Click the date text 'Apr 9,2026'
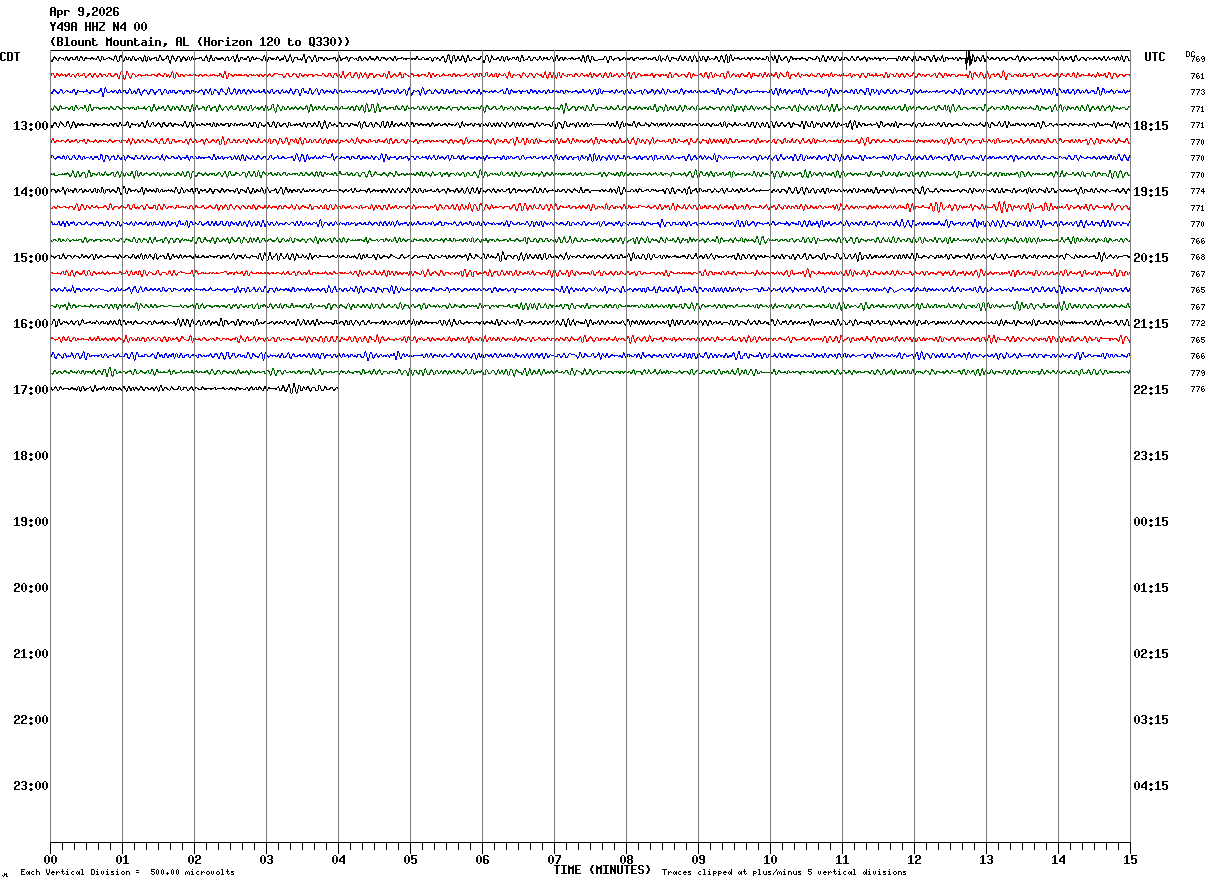The image size is (1210, 886). (x=84, y=12)
